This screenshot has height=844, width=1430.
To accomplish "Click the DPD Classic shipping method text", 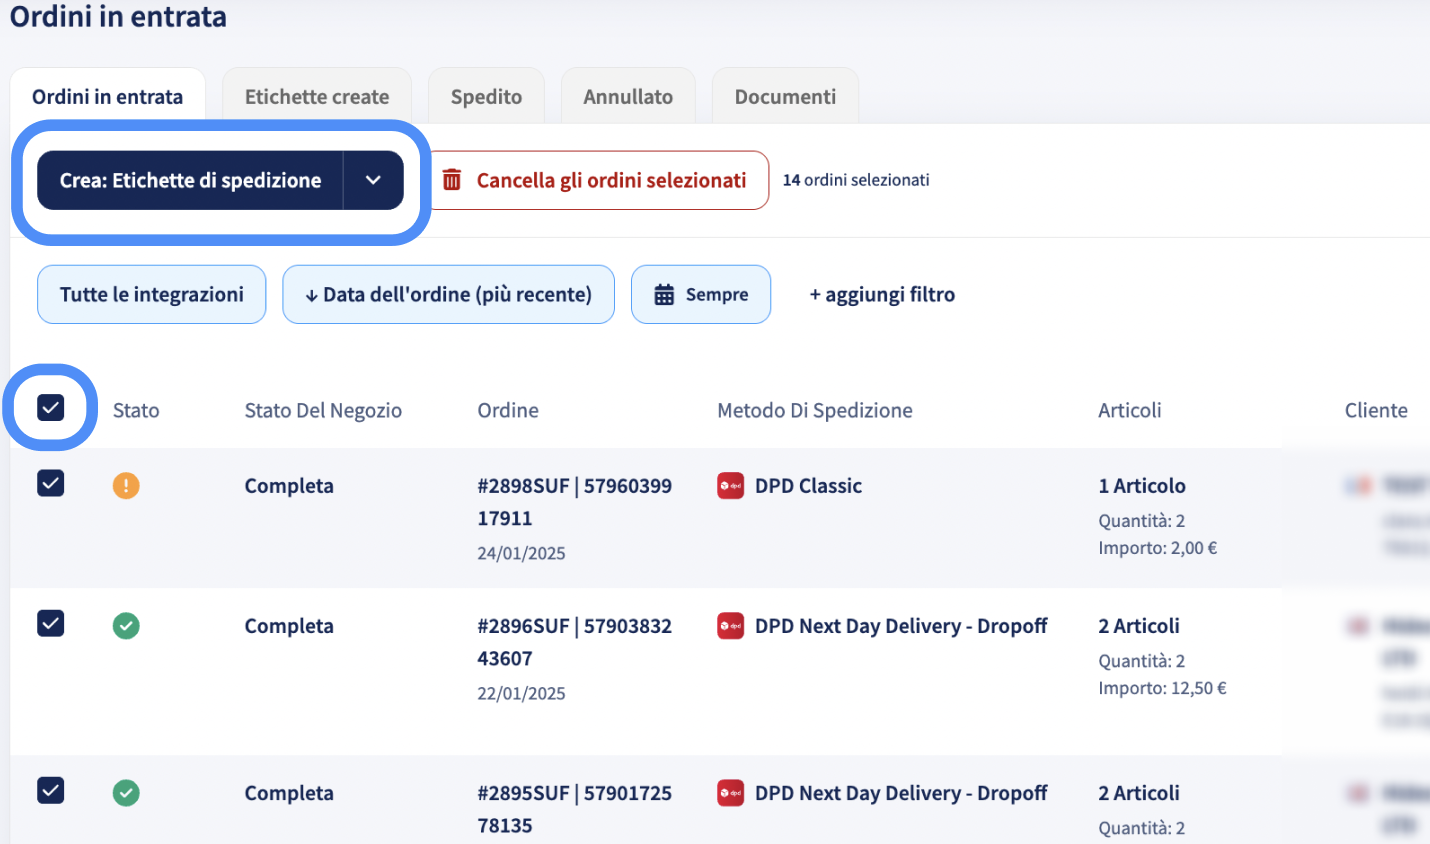I will pos(808,486).
